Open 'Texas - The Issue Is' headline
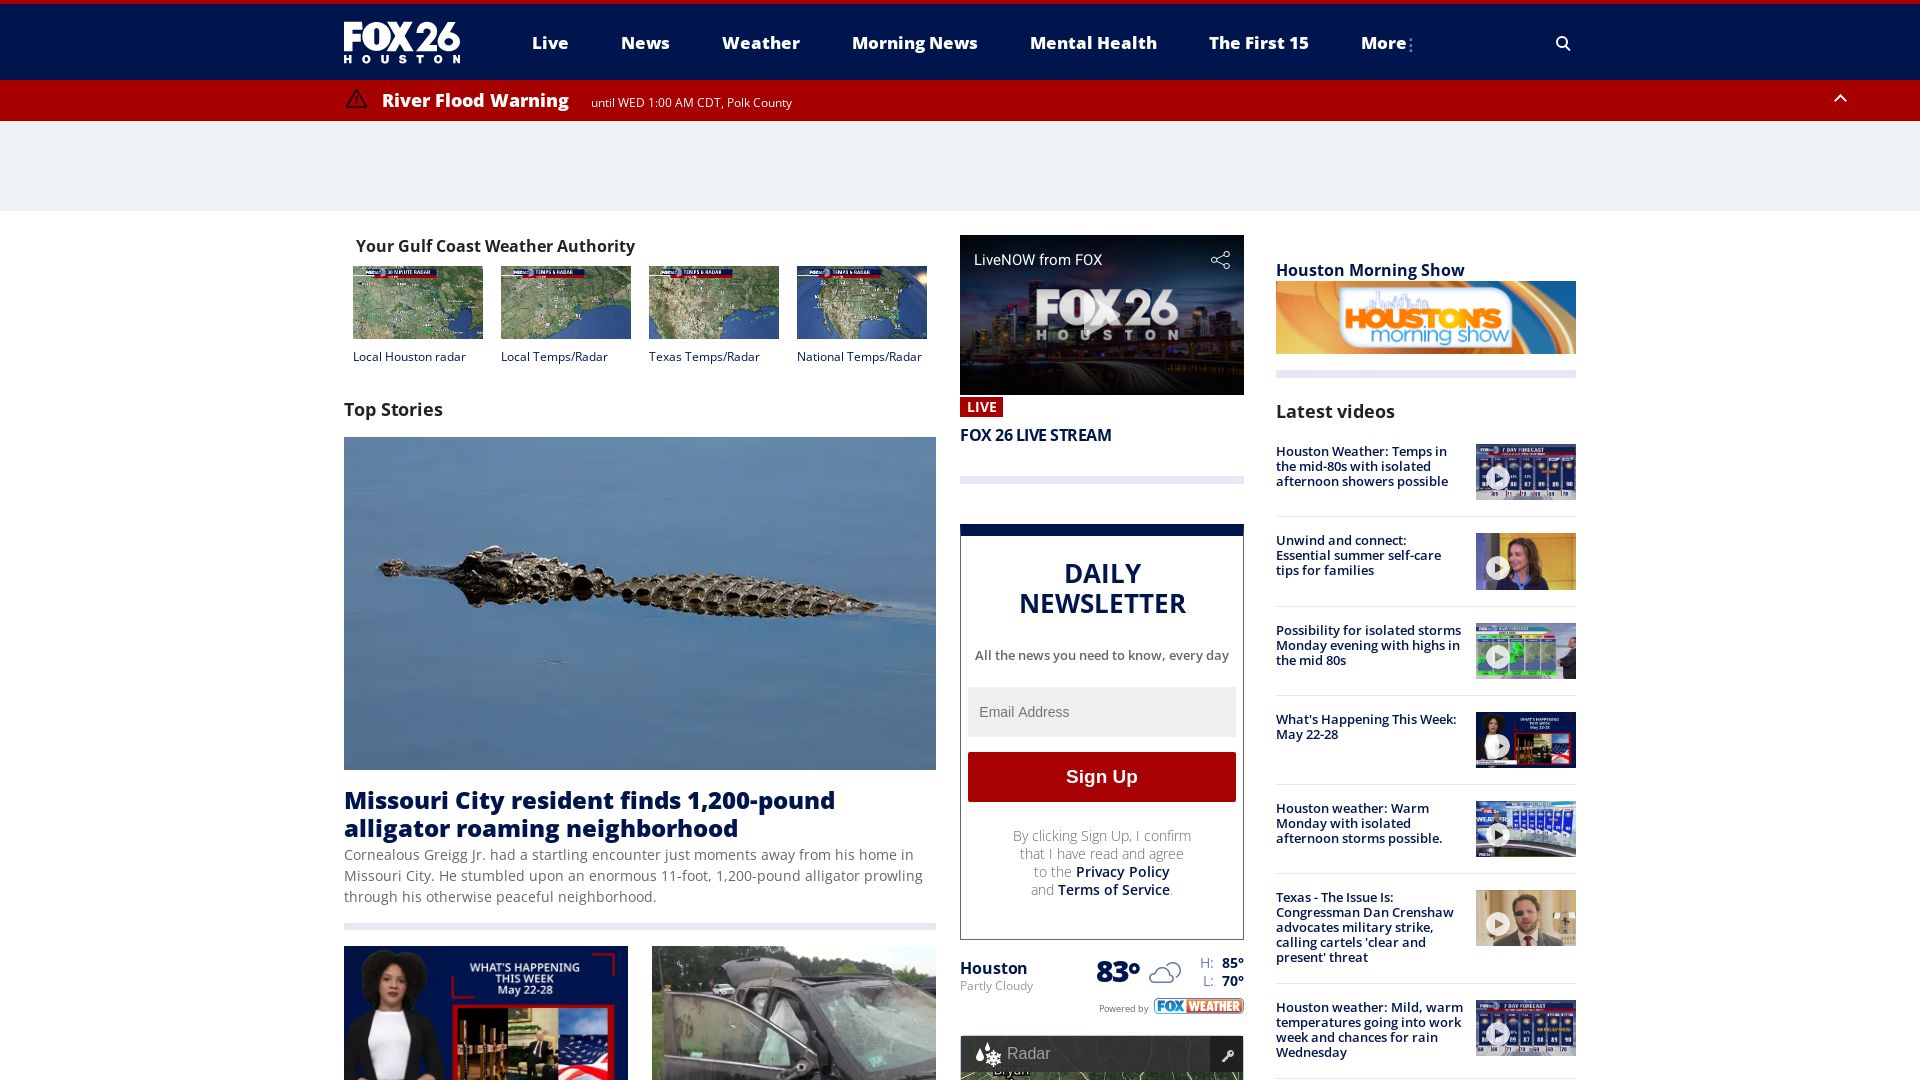The width and height of the screenshot is (1920, 1080). pos(1365,927)
